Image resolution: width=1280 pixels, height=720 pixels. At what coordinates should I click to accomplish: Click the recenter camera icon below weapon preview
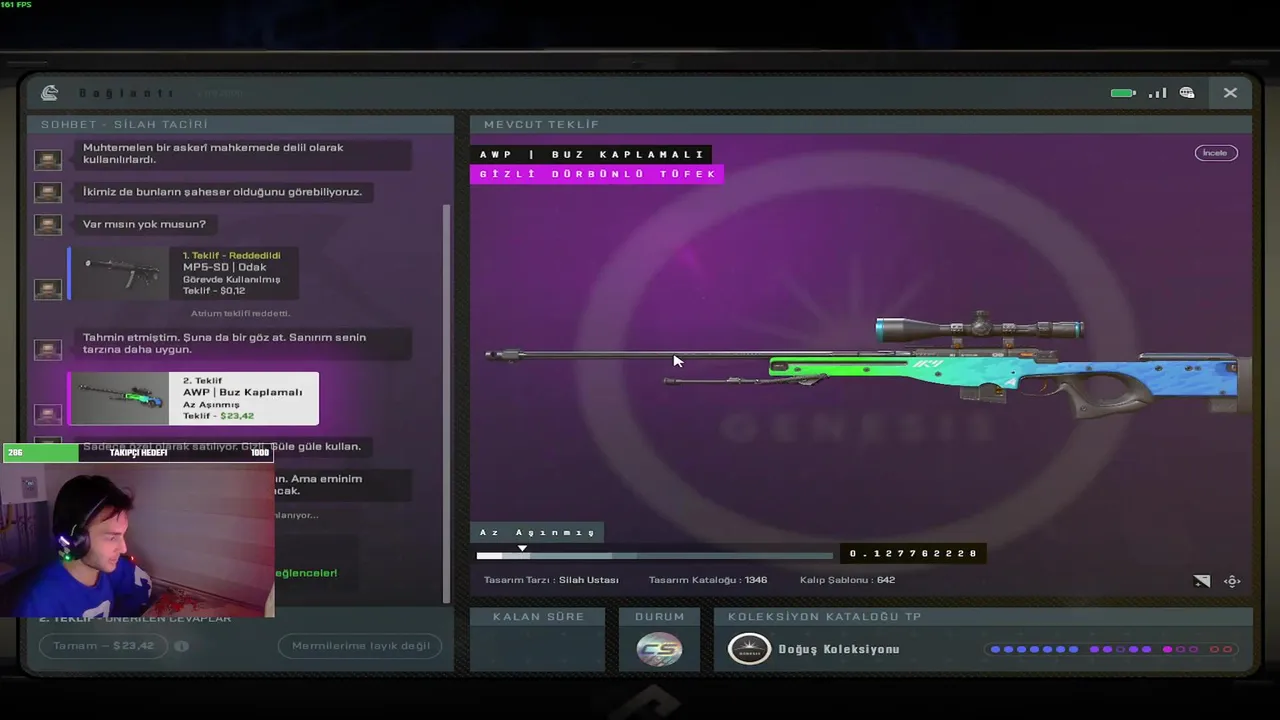(x=1232, y=581)
